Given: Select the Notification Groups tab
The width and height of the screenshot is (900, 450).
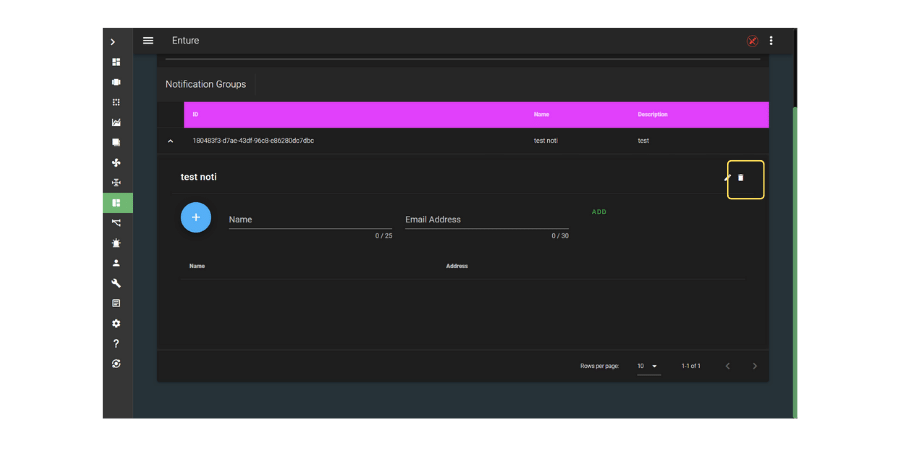Looking at the screenshot, I should point(205,84).
